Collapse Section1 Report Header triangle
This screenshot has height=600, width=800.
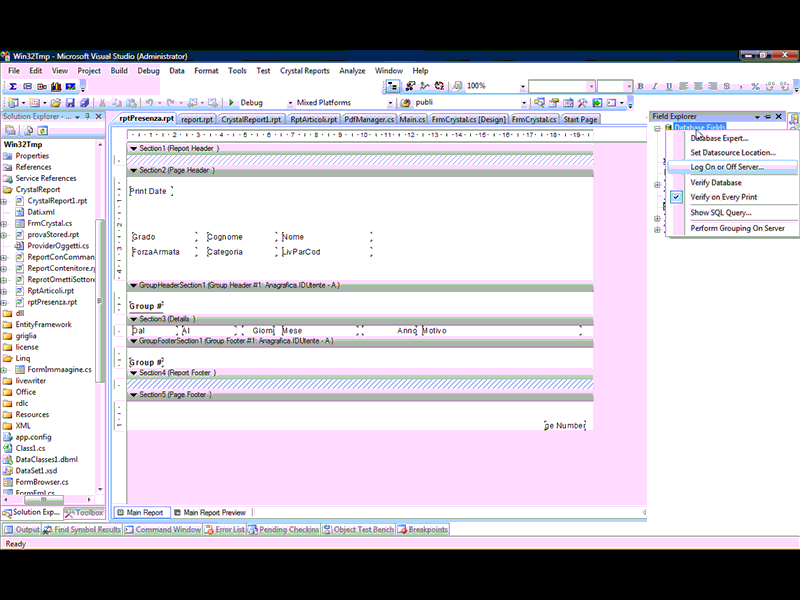tap(134, 148)
